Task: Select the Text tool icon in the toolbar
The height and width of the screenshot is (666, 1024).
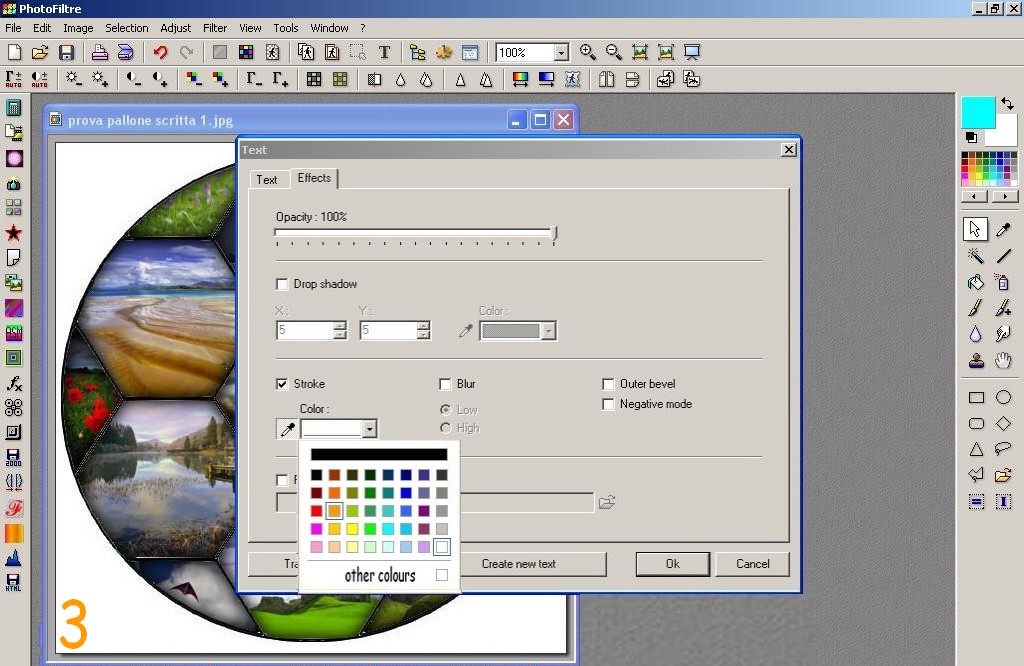Action: [384, 53]
